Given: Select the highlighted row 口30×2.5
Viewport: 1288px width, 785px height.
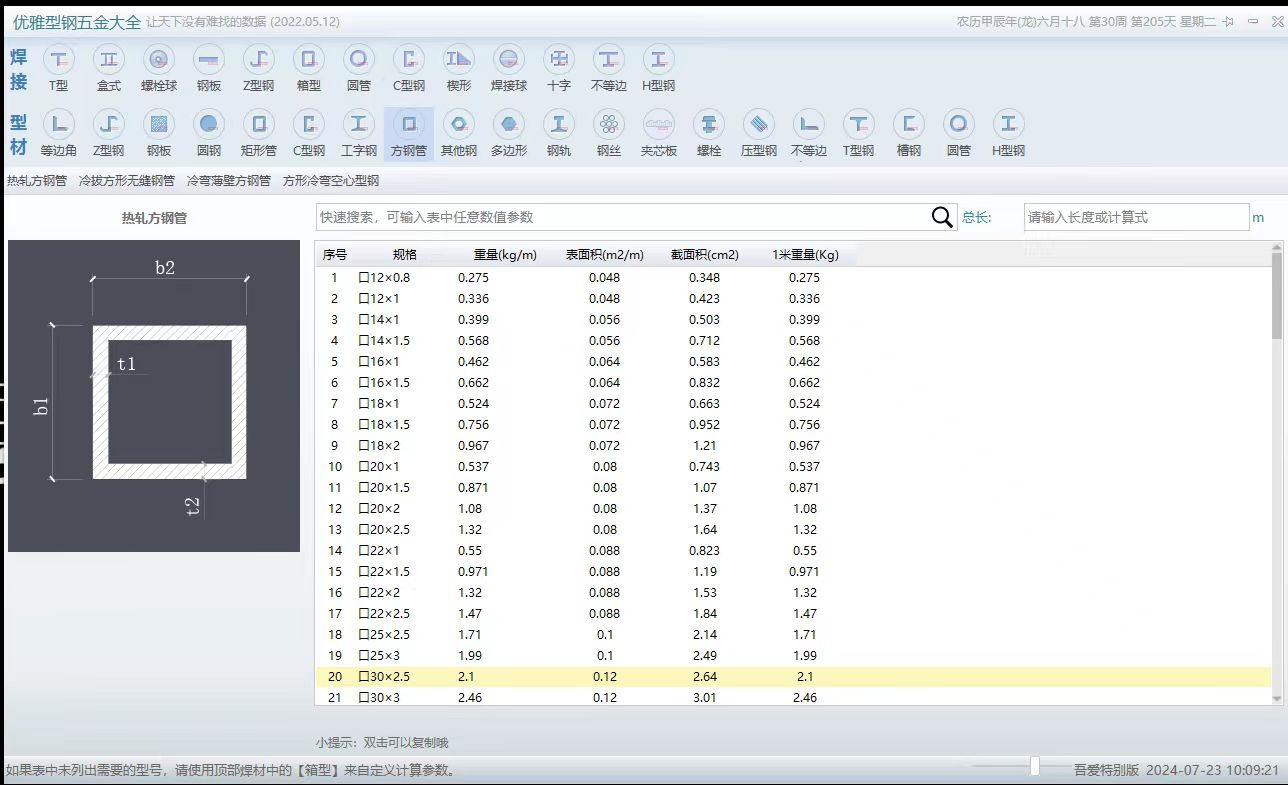Looking at the screenshot, I should [793, 676].
